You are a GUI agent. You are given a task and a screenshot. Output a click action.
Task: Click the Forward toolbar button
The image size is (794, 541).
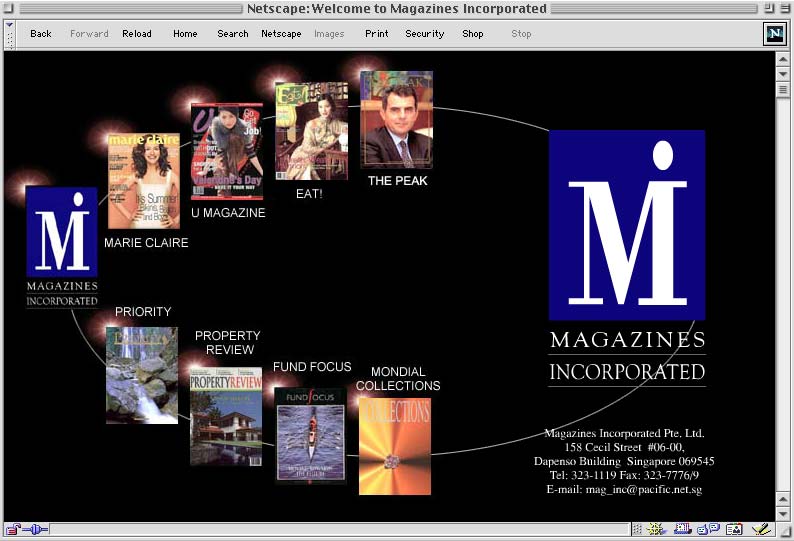(x=89, y=34)
